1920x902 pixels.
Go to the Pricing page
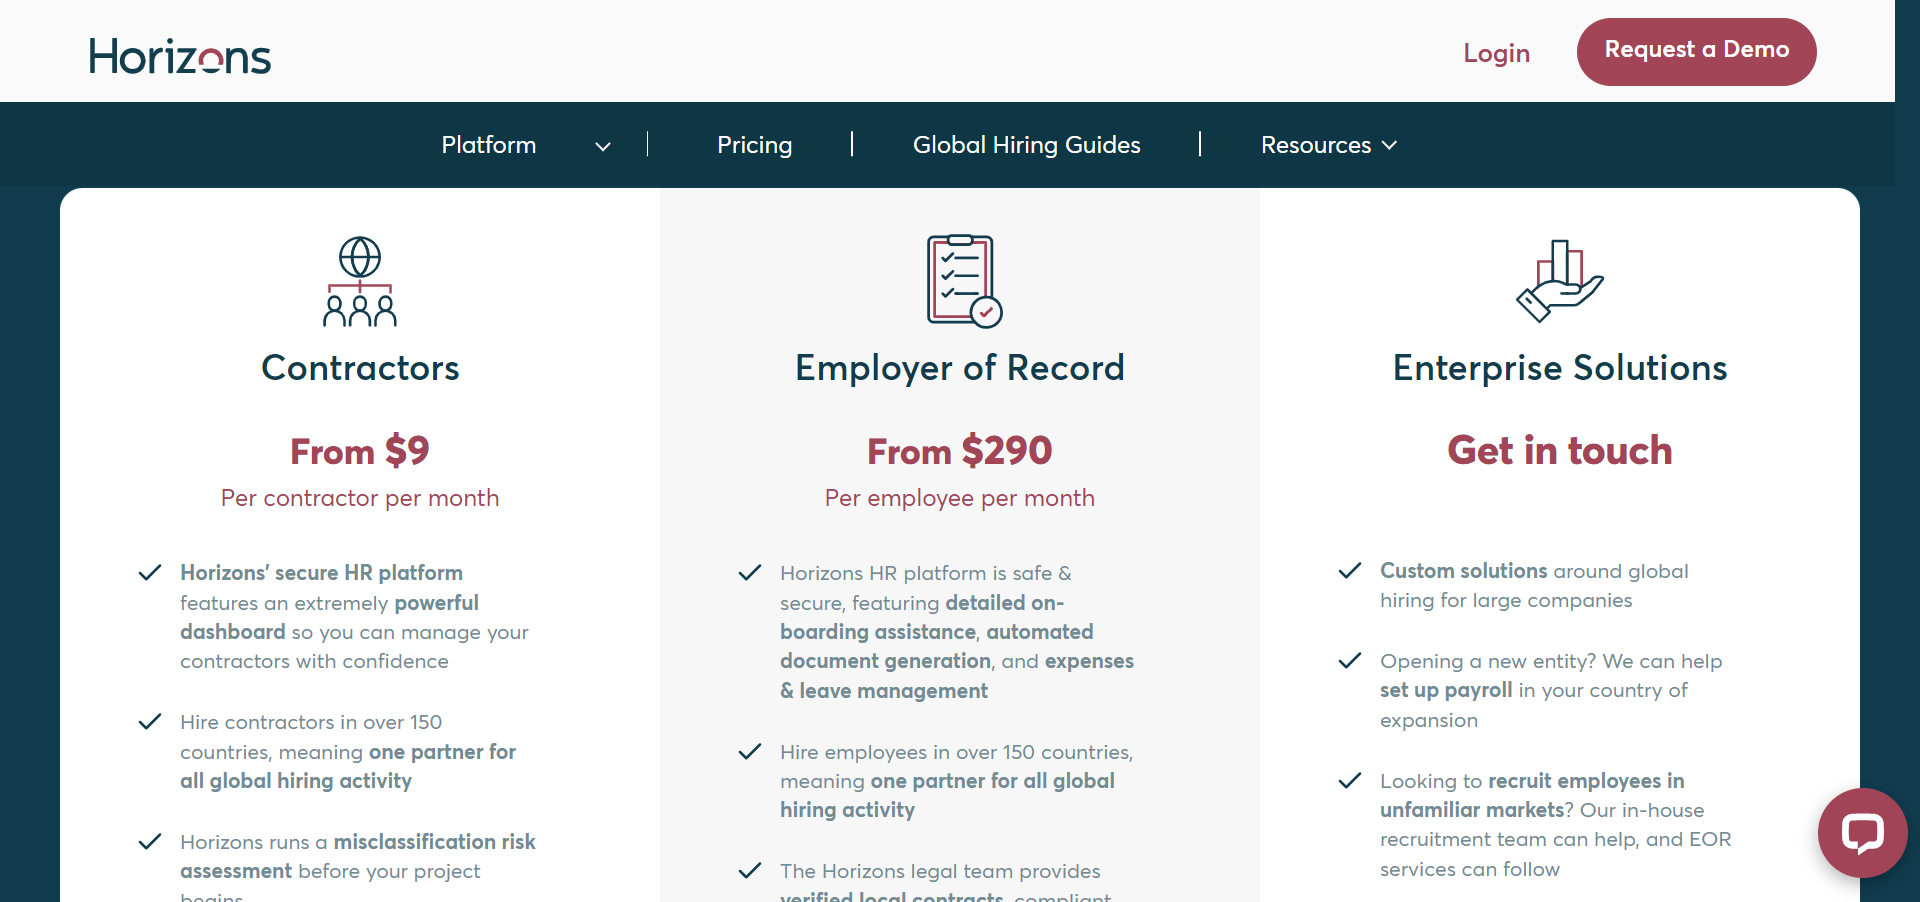pyautogui.click(x=754, y=145)
